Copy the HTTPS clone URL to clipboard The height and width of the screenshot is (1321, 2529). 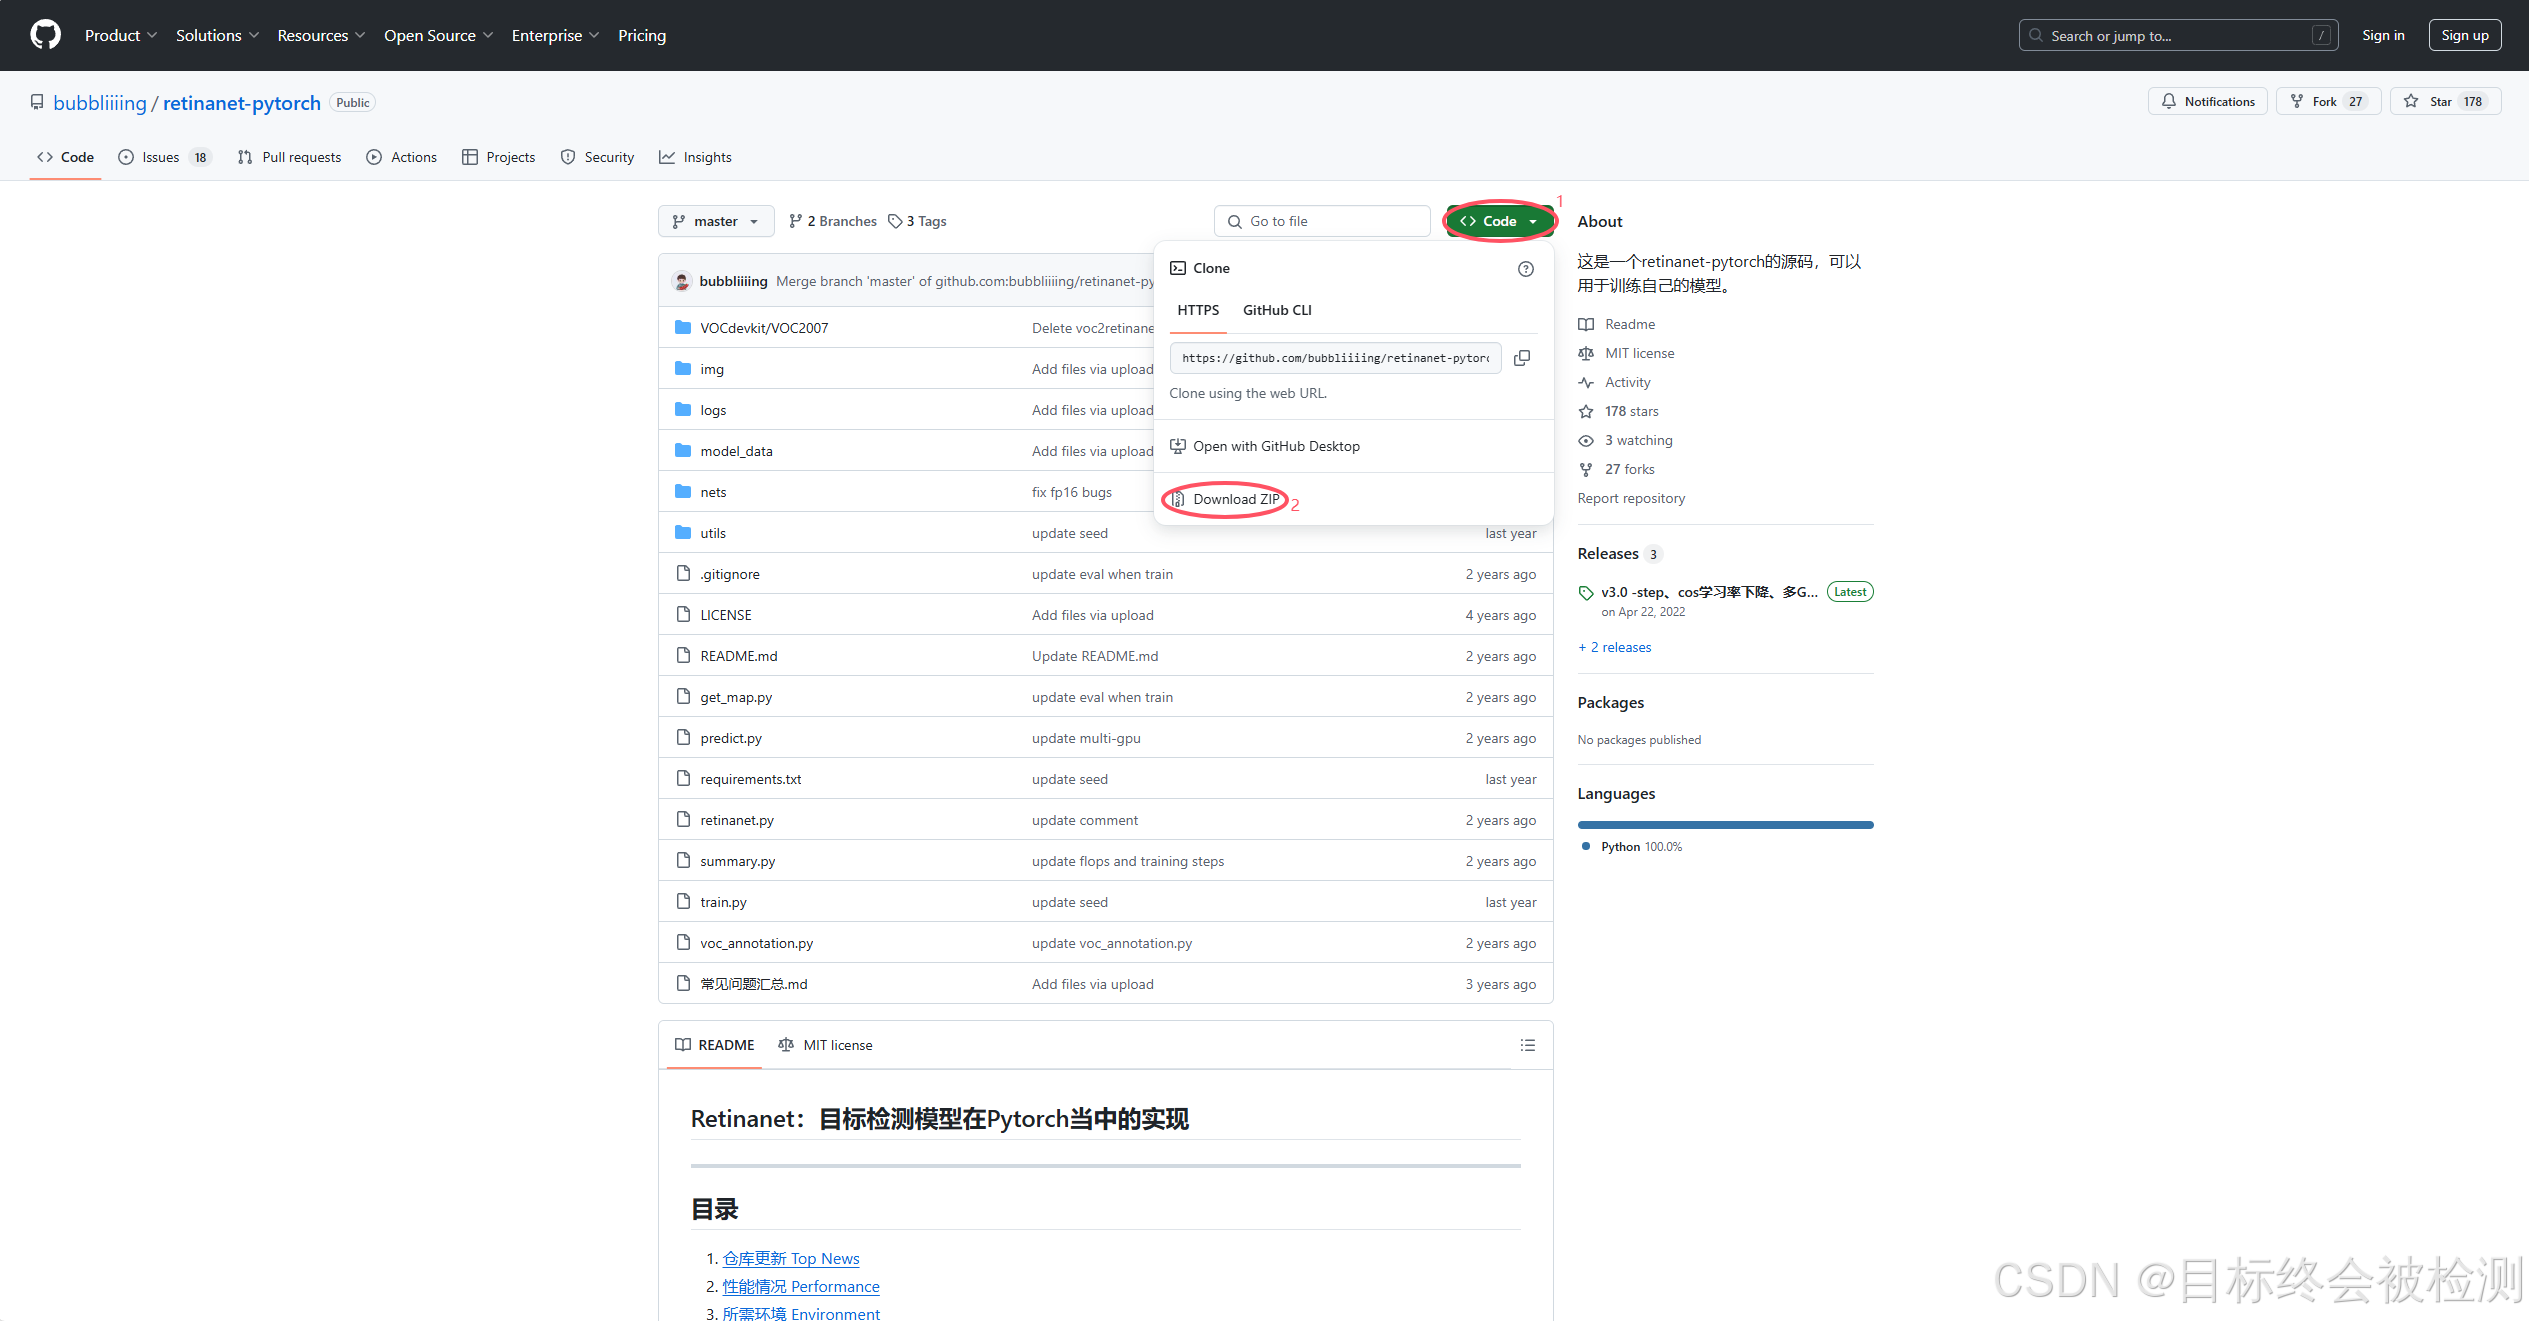click(1522, 358)
